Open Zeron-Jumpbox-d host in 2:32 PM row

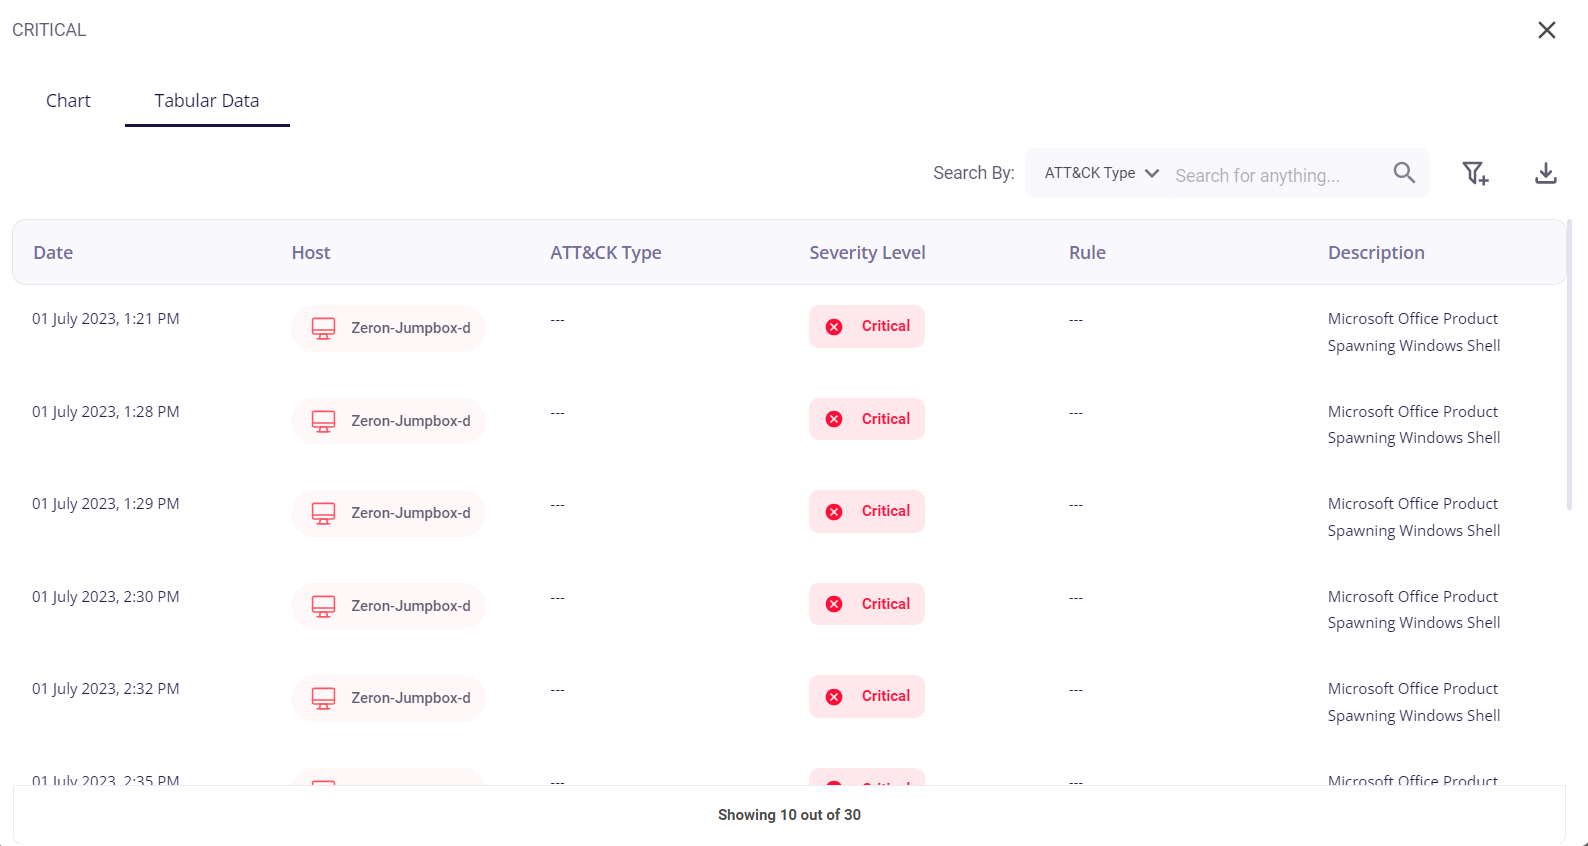(x=389, y=698)
